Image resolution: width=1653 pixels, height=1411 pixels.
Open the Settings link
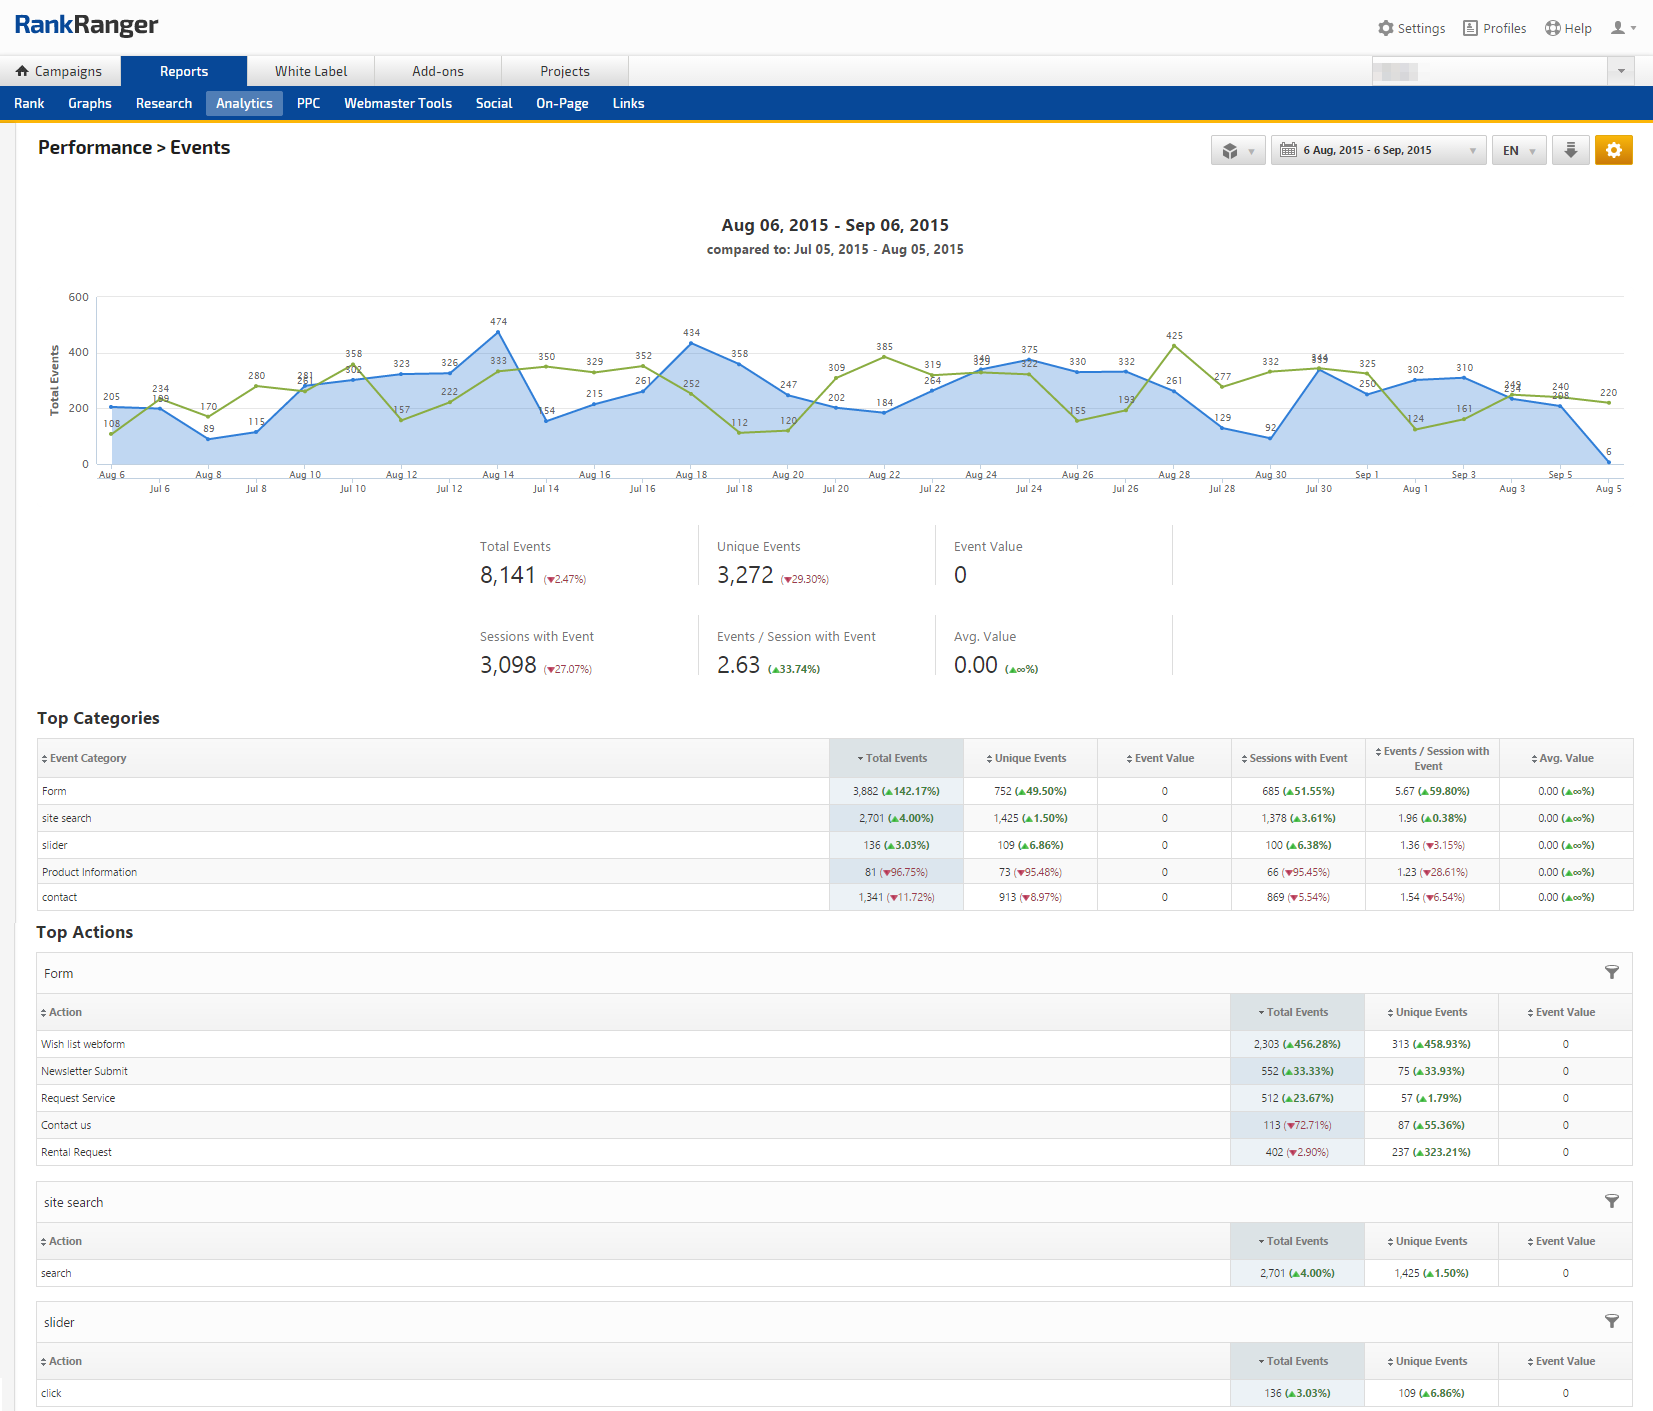point(1411,28)
